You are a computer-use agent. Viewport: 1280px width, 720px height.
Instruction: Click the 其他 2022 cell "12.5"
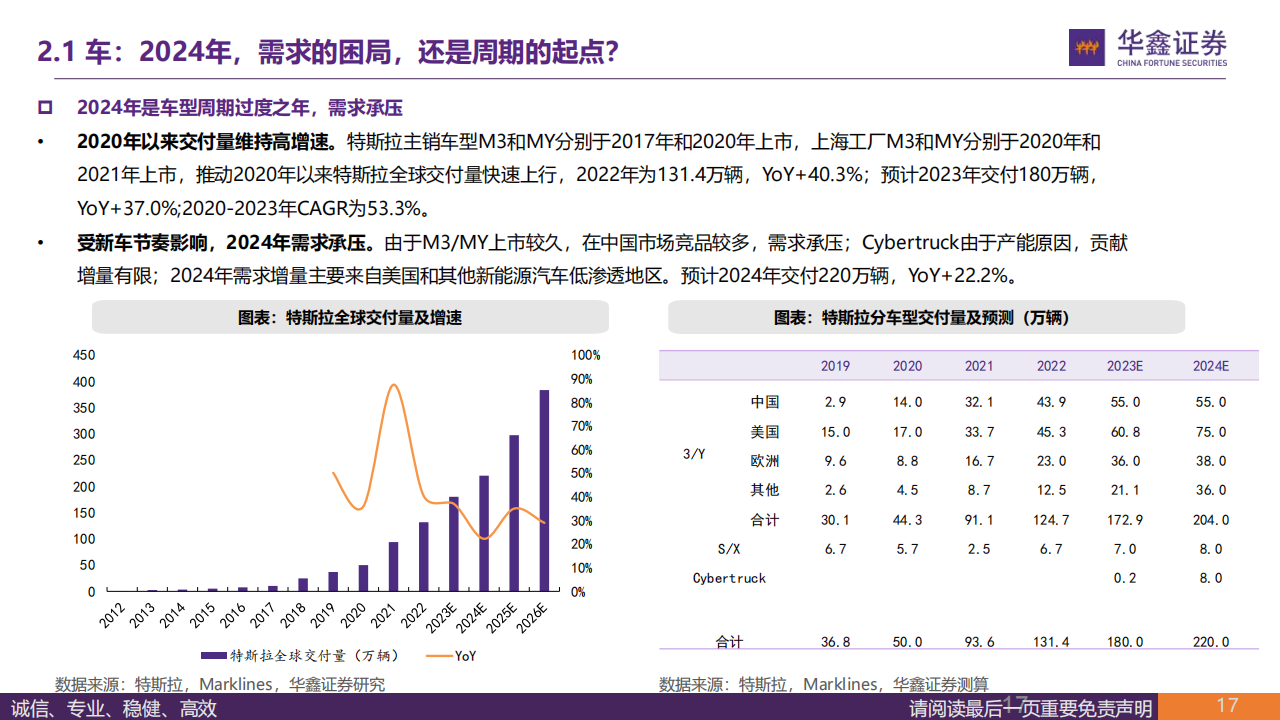(x=1052, y=490)
